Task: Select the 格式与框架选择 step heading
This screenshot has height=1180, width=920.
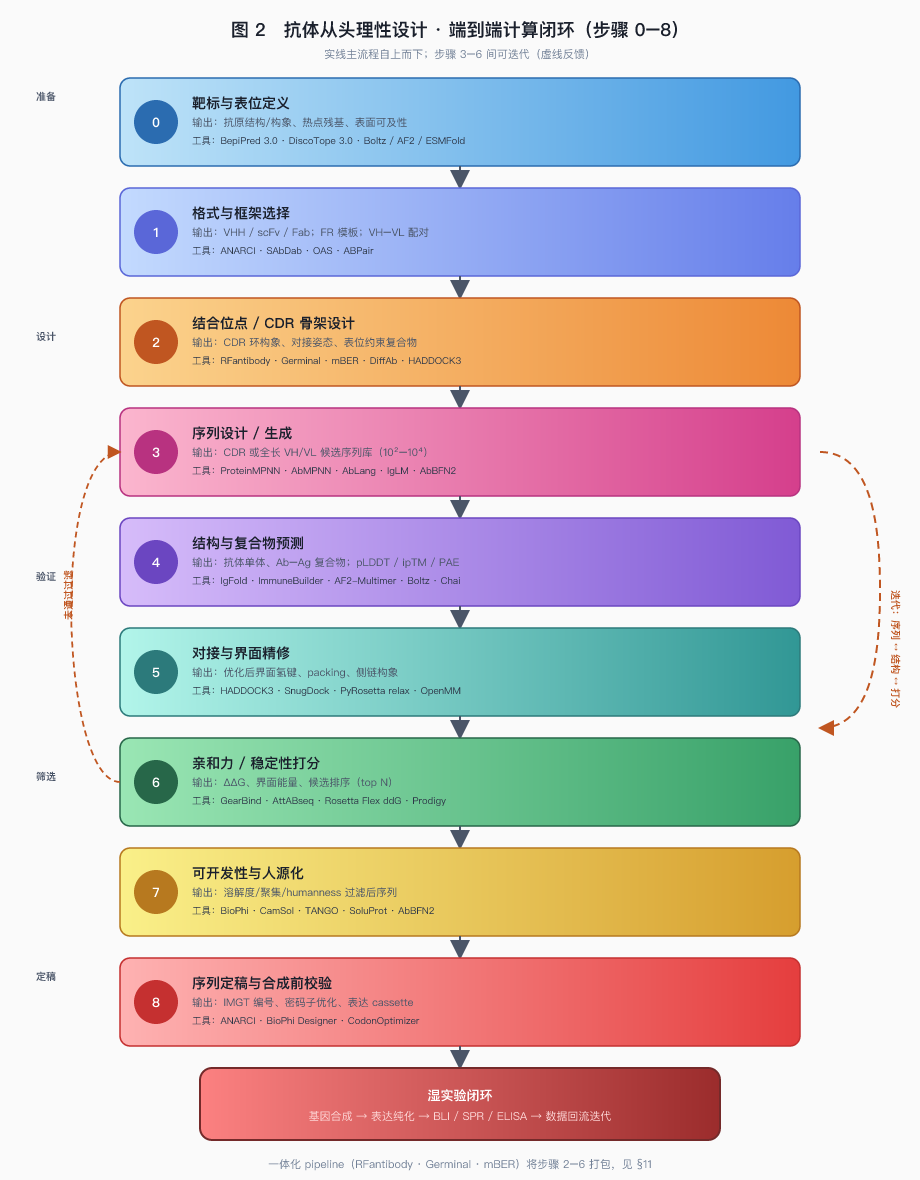Action: pyautogui.click(x=241, y=213)
